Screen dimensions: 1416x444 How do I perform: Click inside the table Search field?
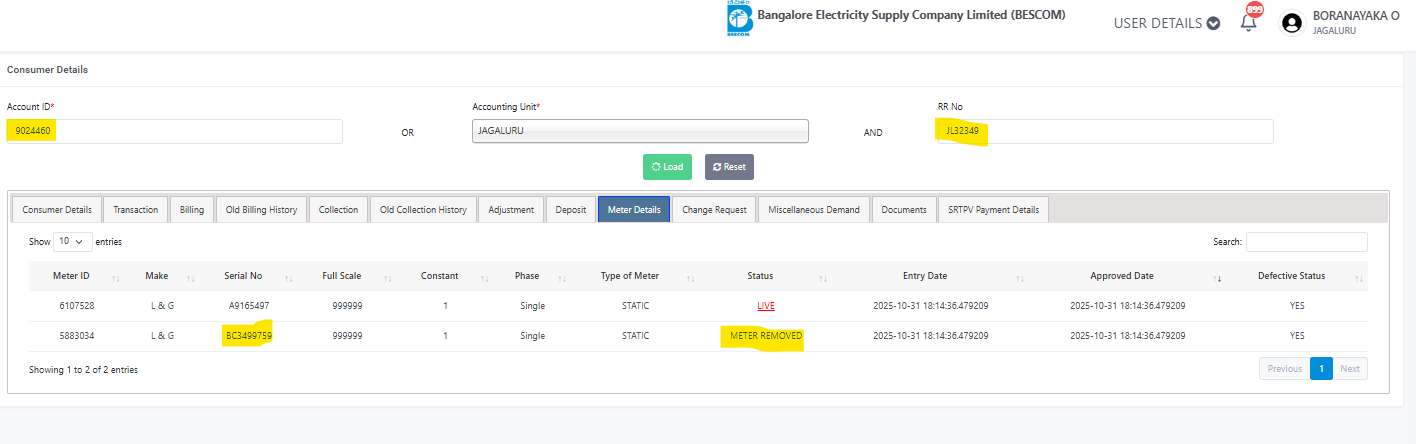click(x=1306, y=242)
